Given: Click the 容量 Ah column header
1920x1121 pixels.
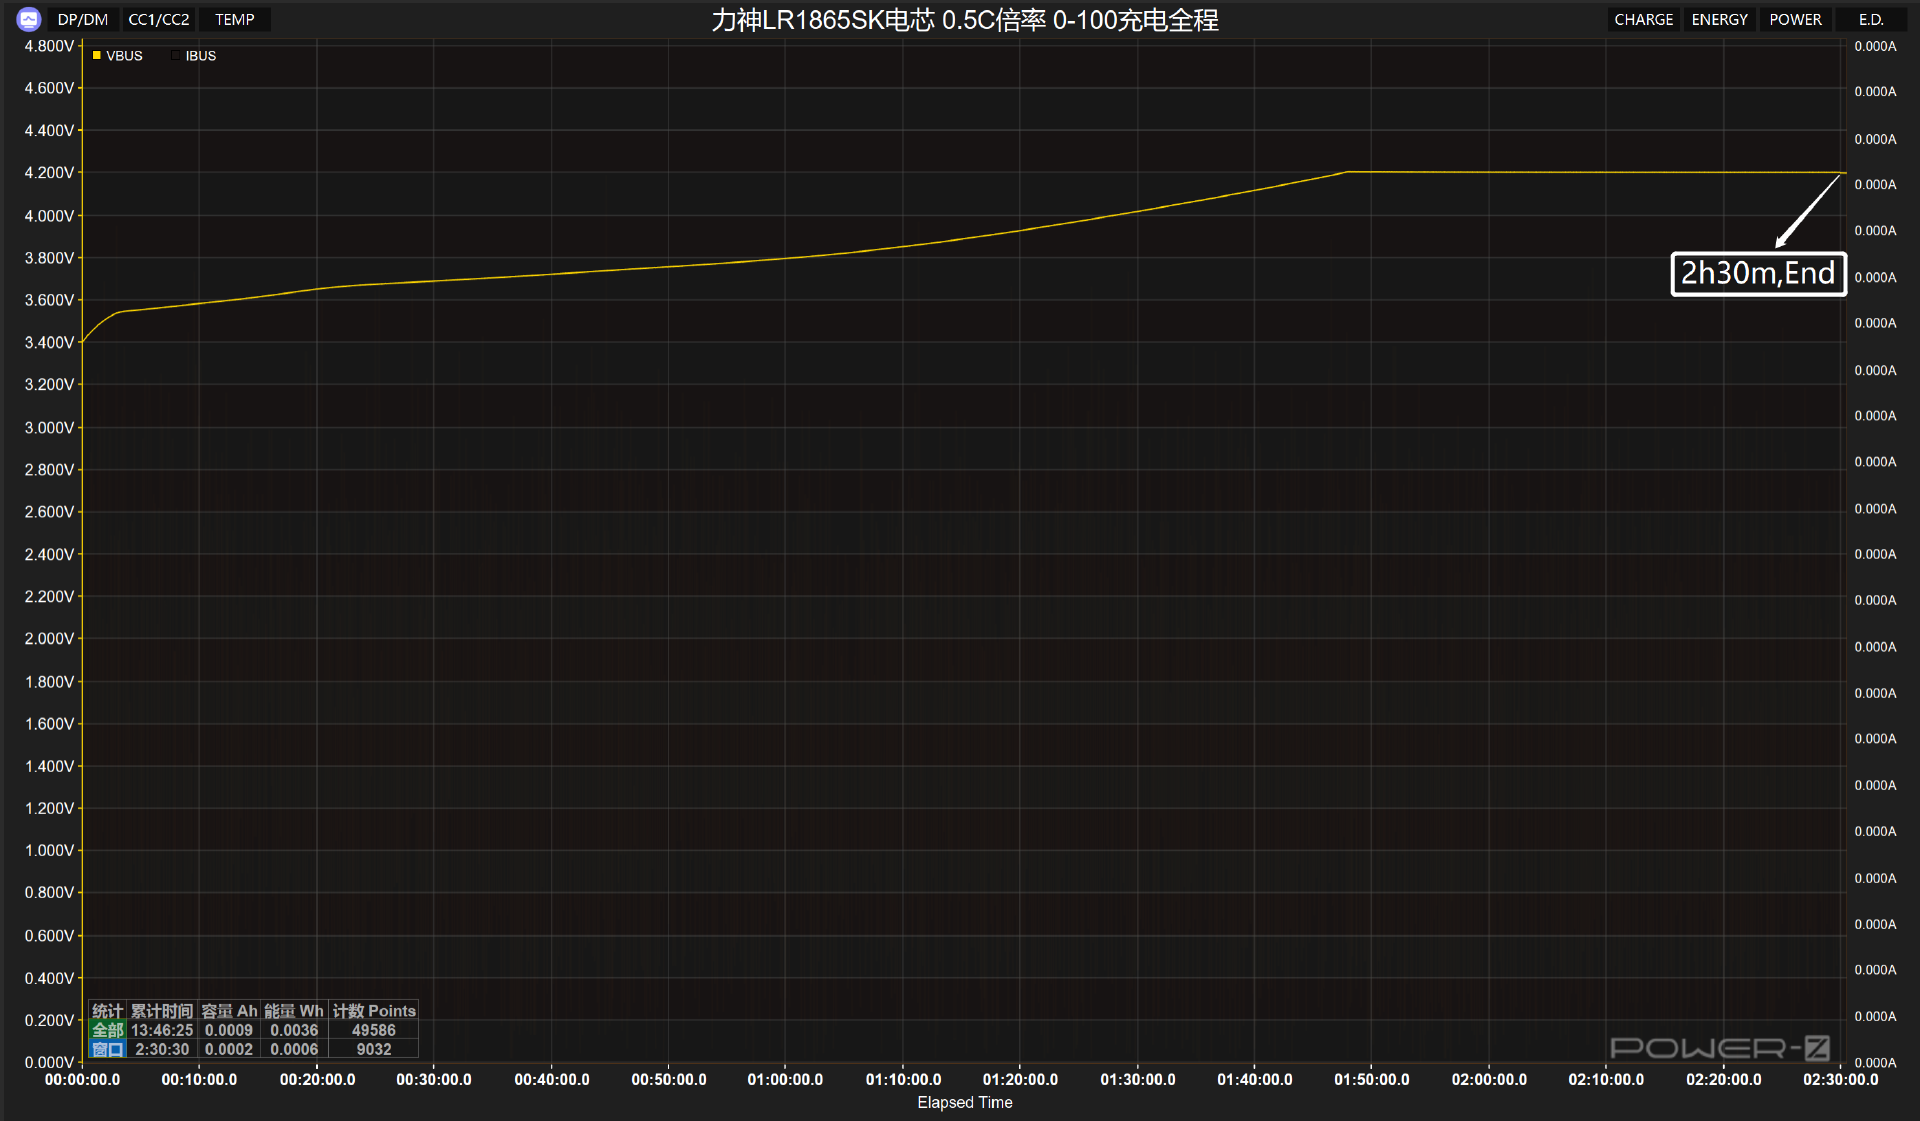Looking at the screenshot, I should pos(229,1011).
